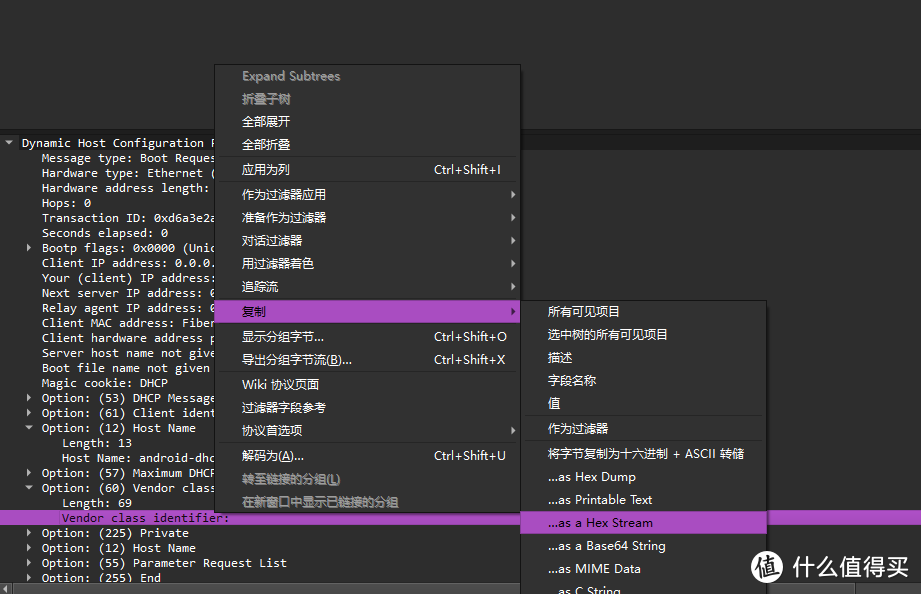Select 折叠子树 menu entry
The width and height of the screenshot is (921, 594).
(x=368, y=99)
